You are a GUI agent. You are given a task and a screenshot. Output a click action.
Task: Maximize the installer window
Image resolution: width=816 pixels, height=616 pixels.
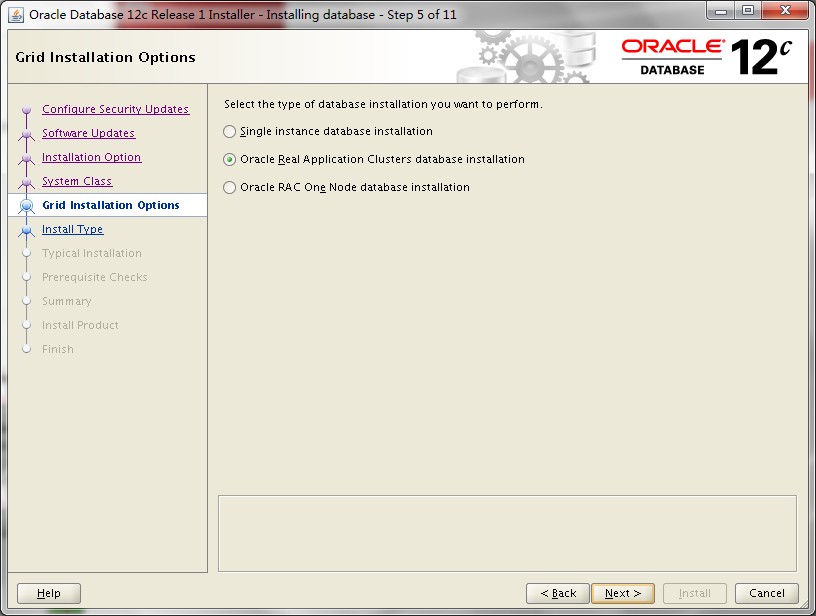coord(748,11)
